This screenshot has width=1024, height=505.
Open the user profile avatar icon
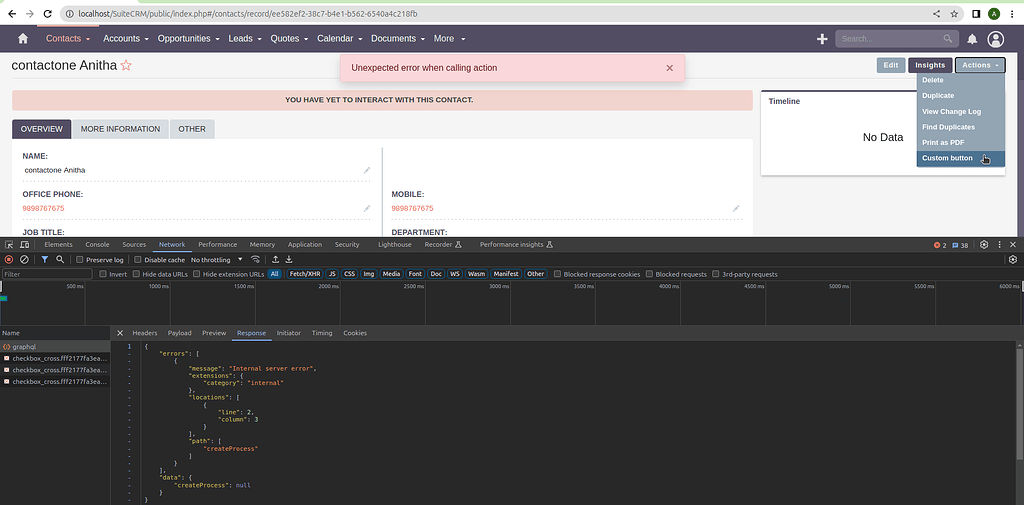[996, 39]
